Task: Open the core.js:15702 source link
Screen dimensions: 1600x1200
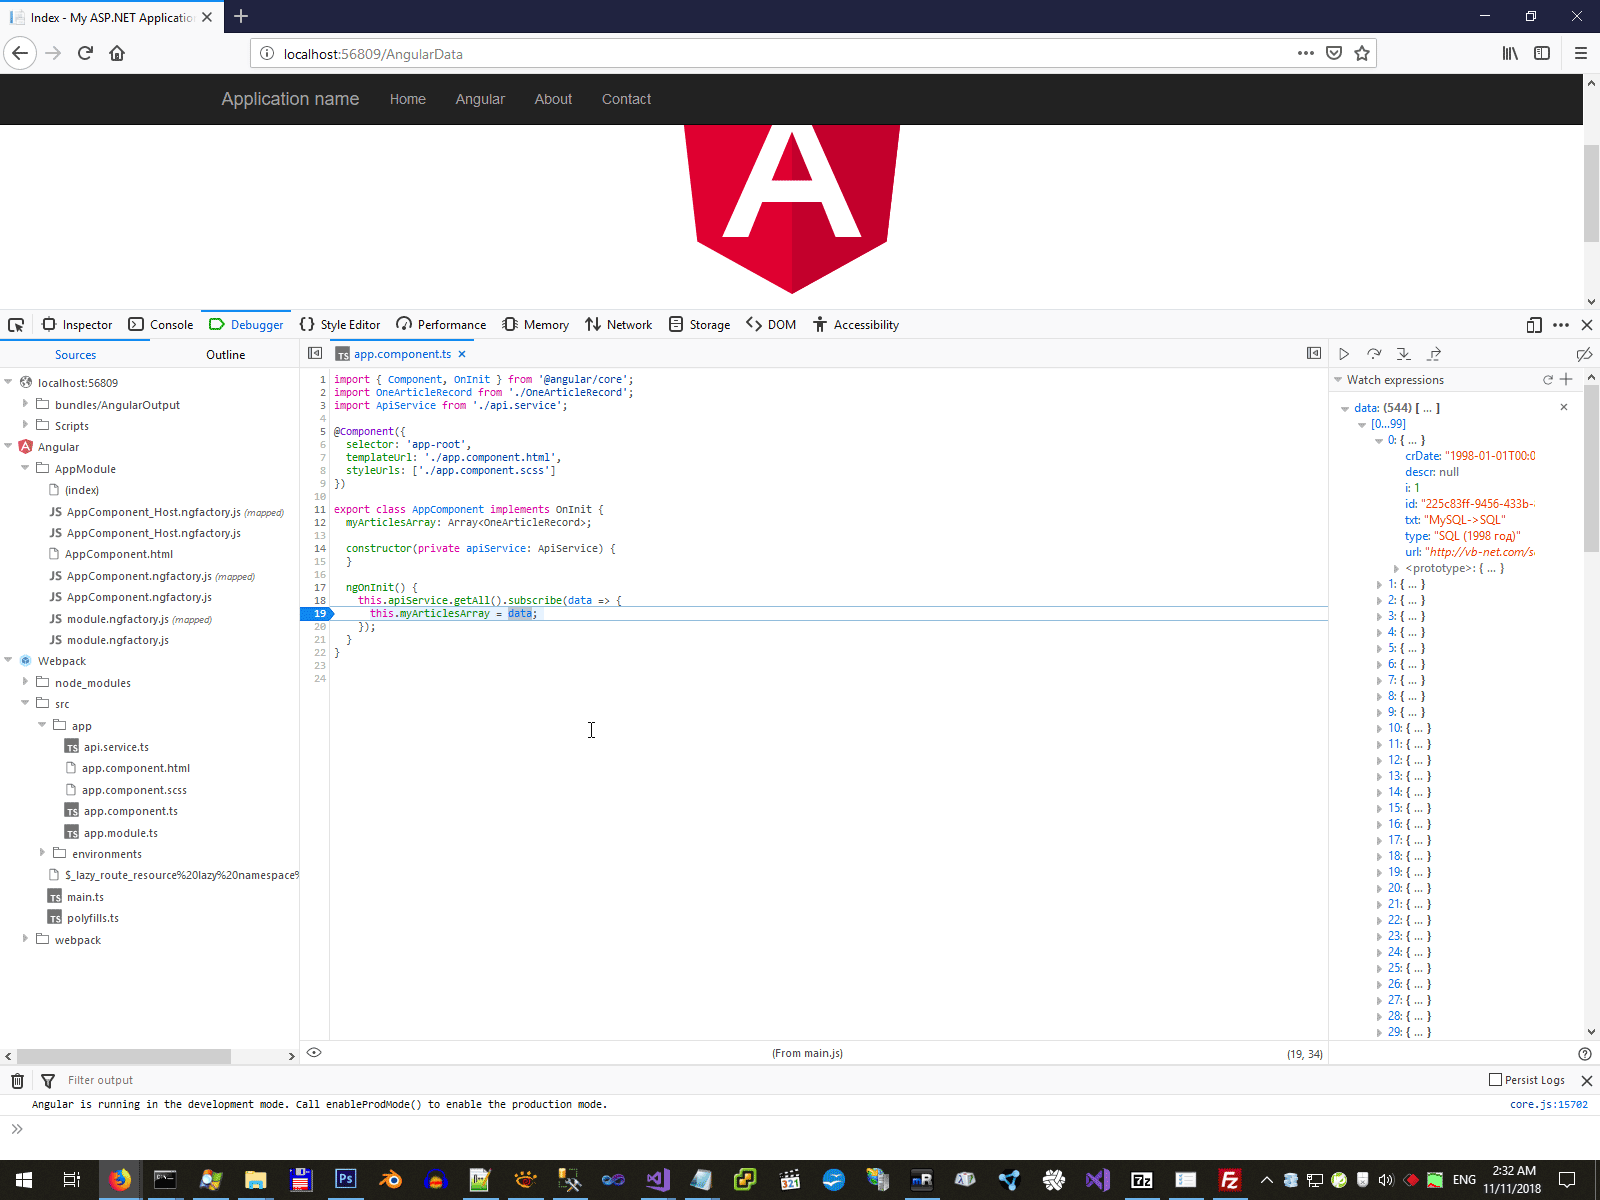Action: pos(1549,1105)
